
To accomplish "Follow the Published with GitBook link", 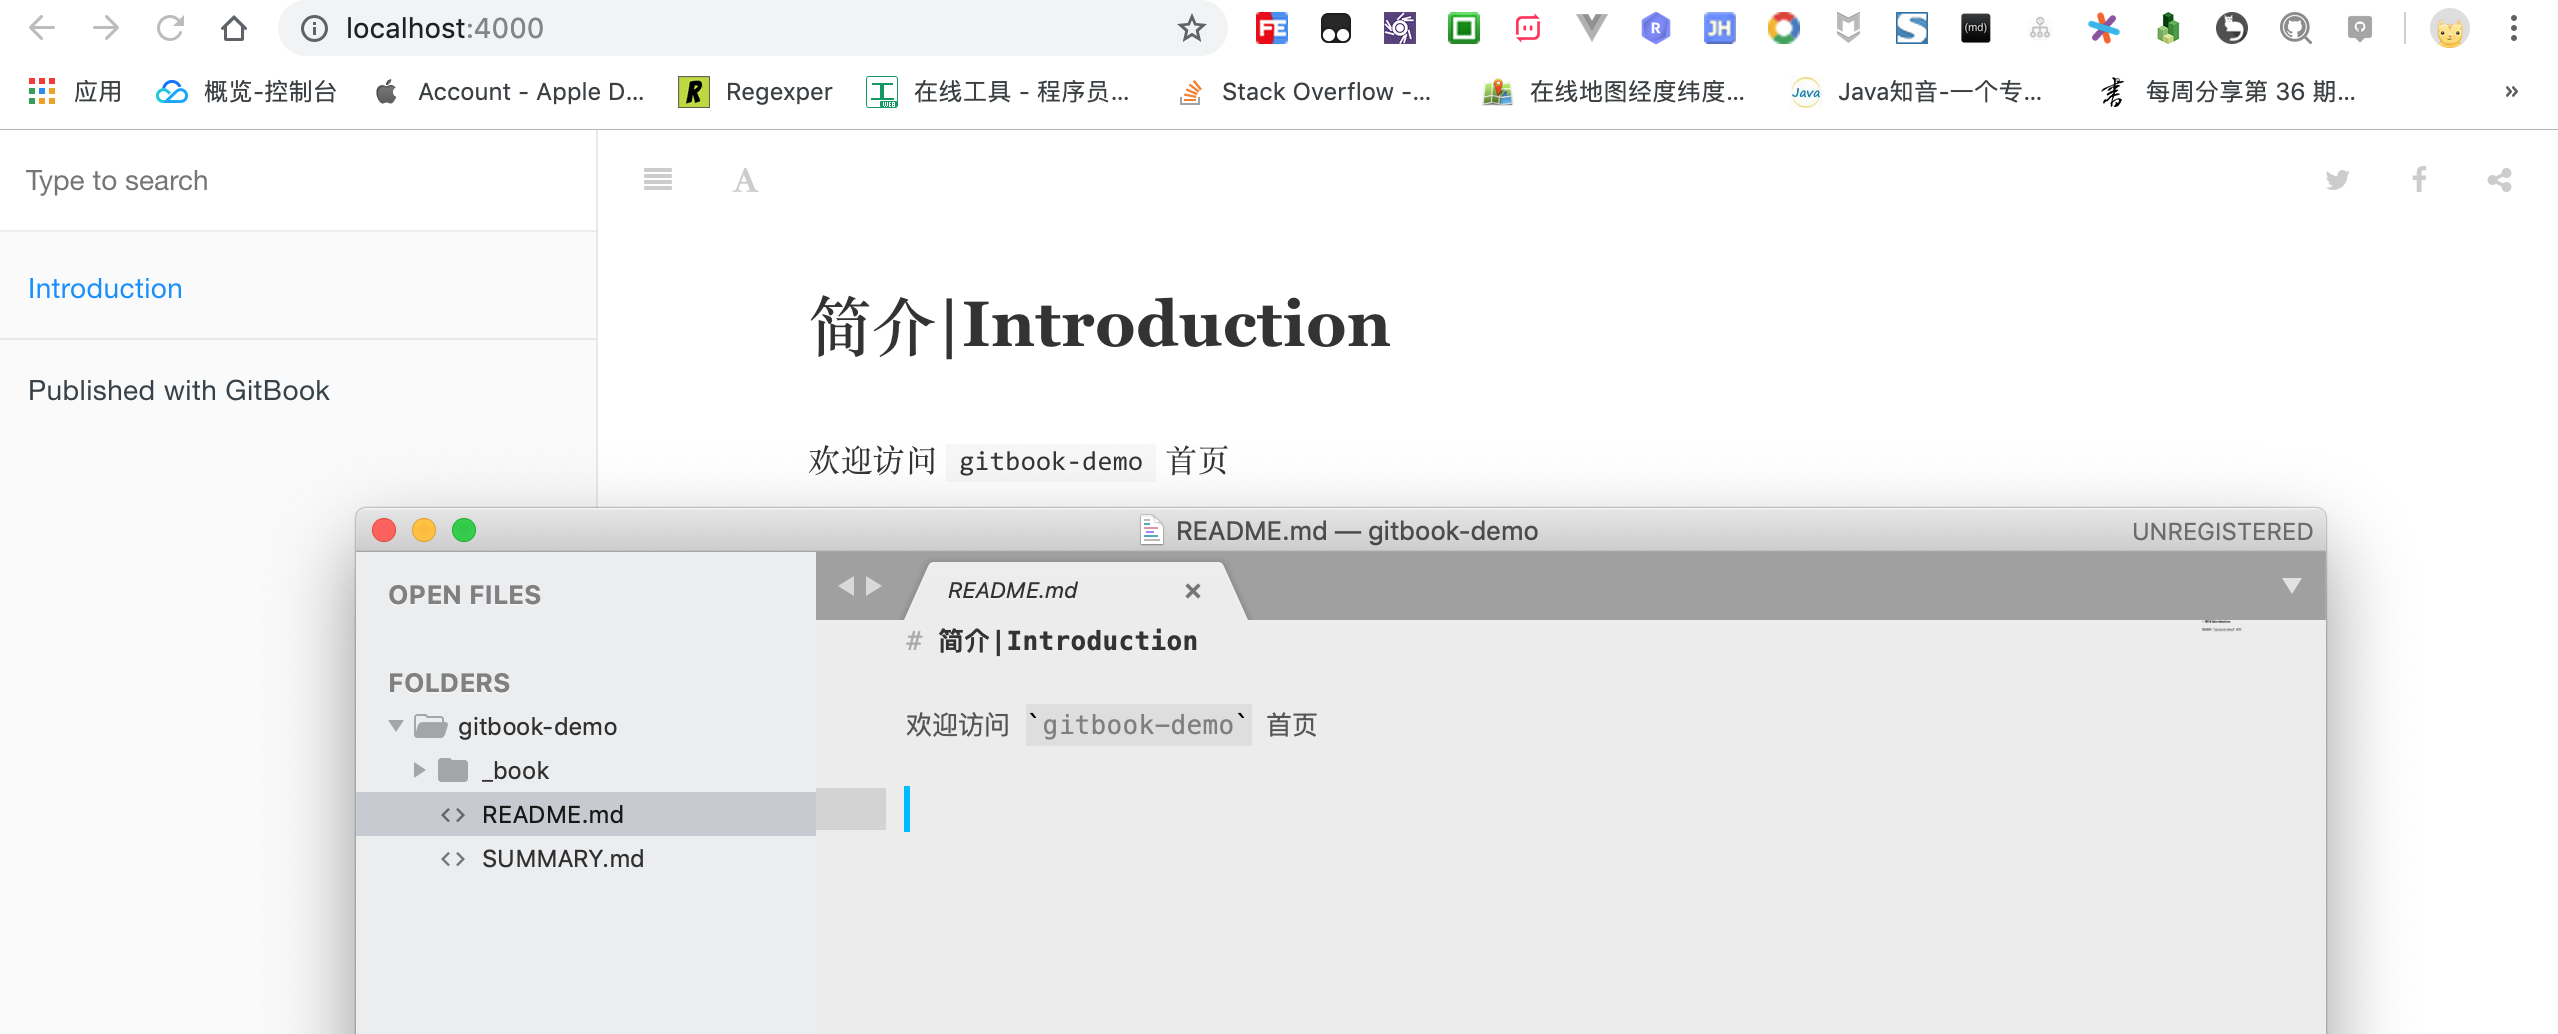I will coord(179,390).
